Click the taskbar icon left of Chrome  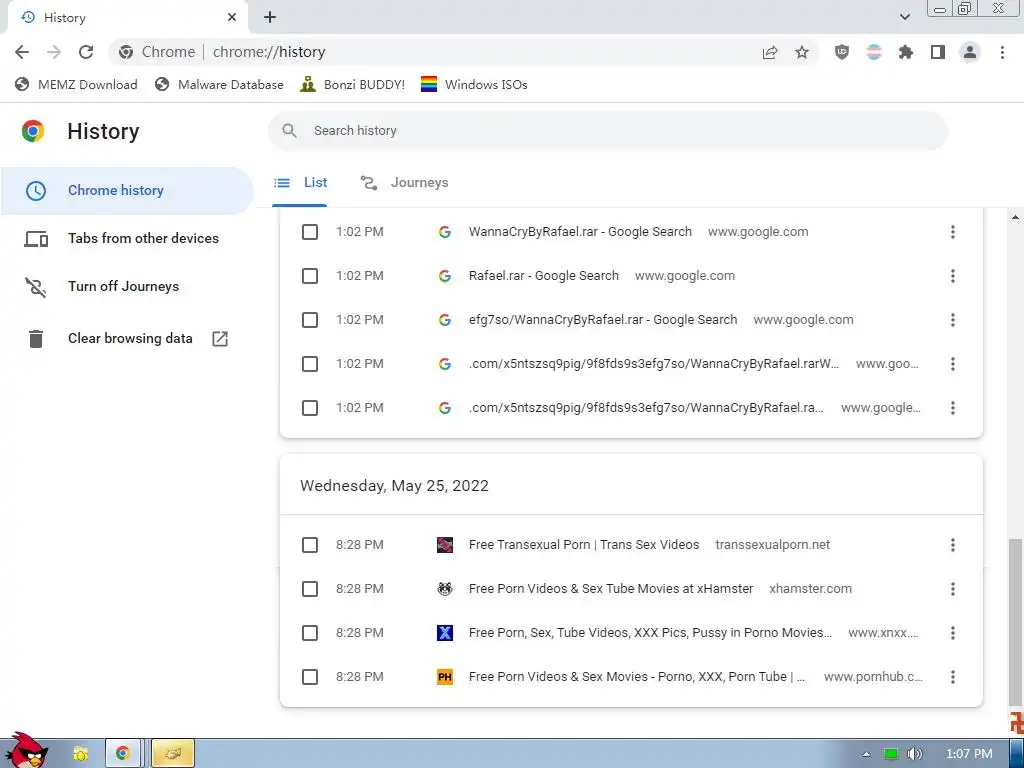(81, 754)
